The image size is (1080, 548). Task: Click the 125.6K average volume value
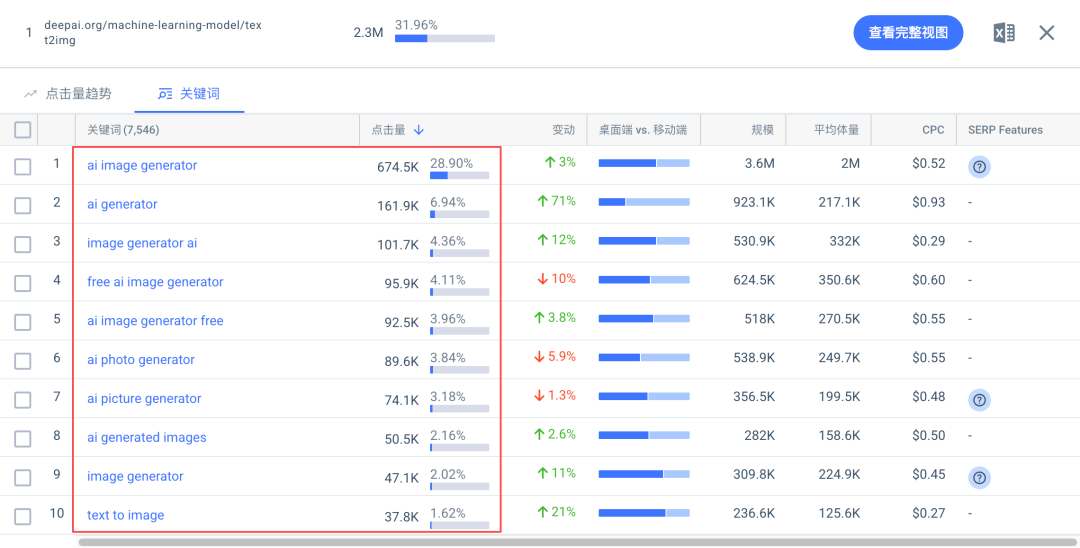[x=837, y=514]
